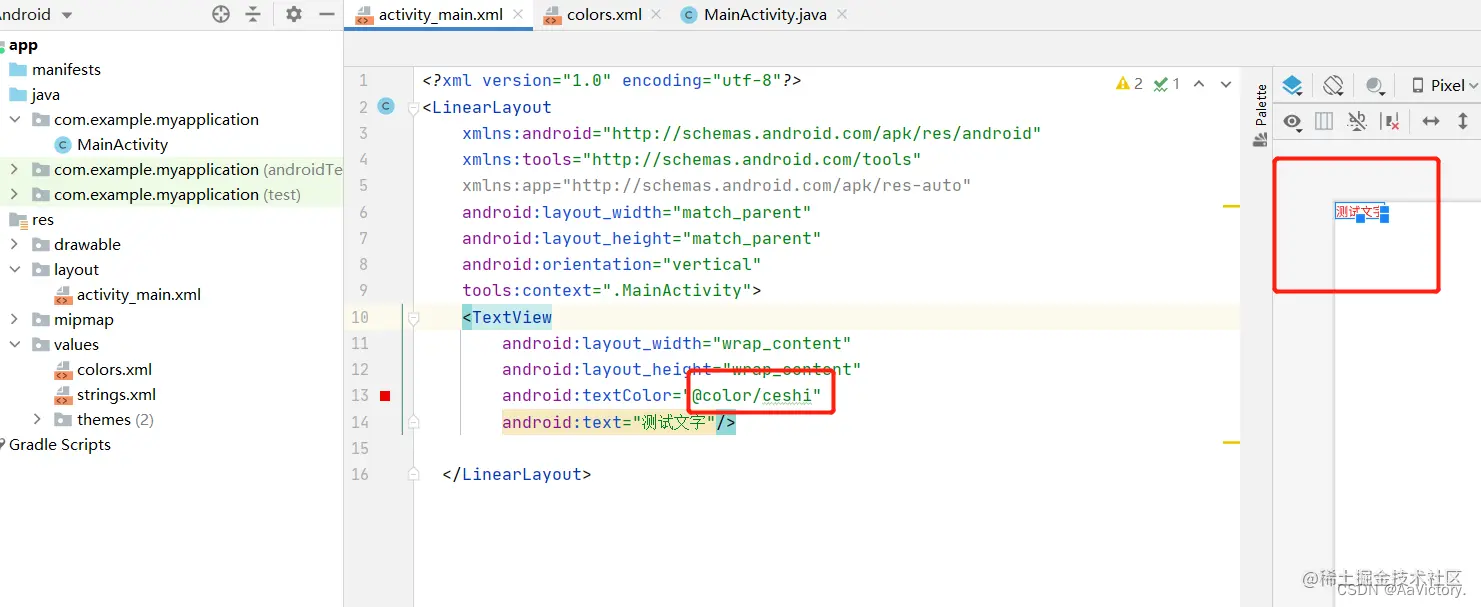Expand the themes (2) node
The width and height of the screenshot is (1481, 607).
click(x=37, y=419)
